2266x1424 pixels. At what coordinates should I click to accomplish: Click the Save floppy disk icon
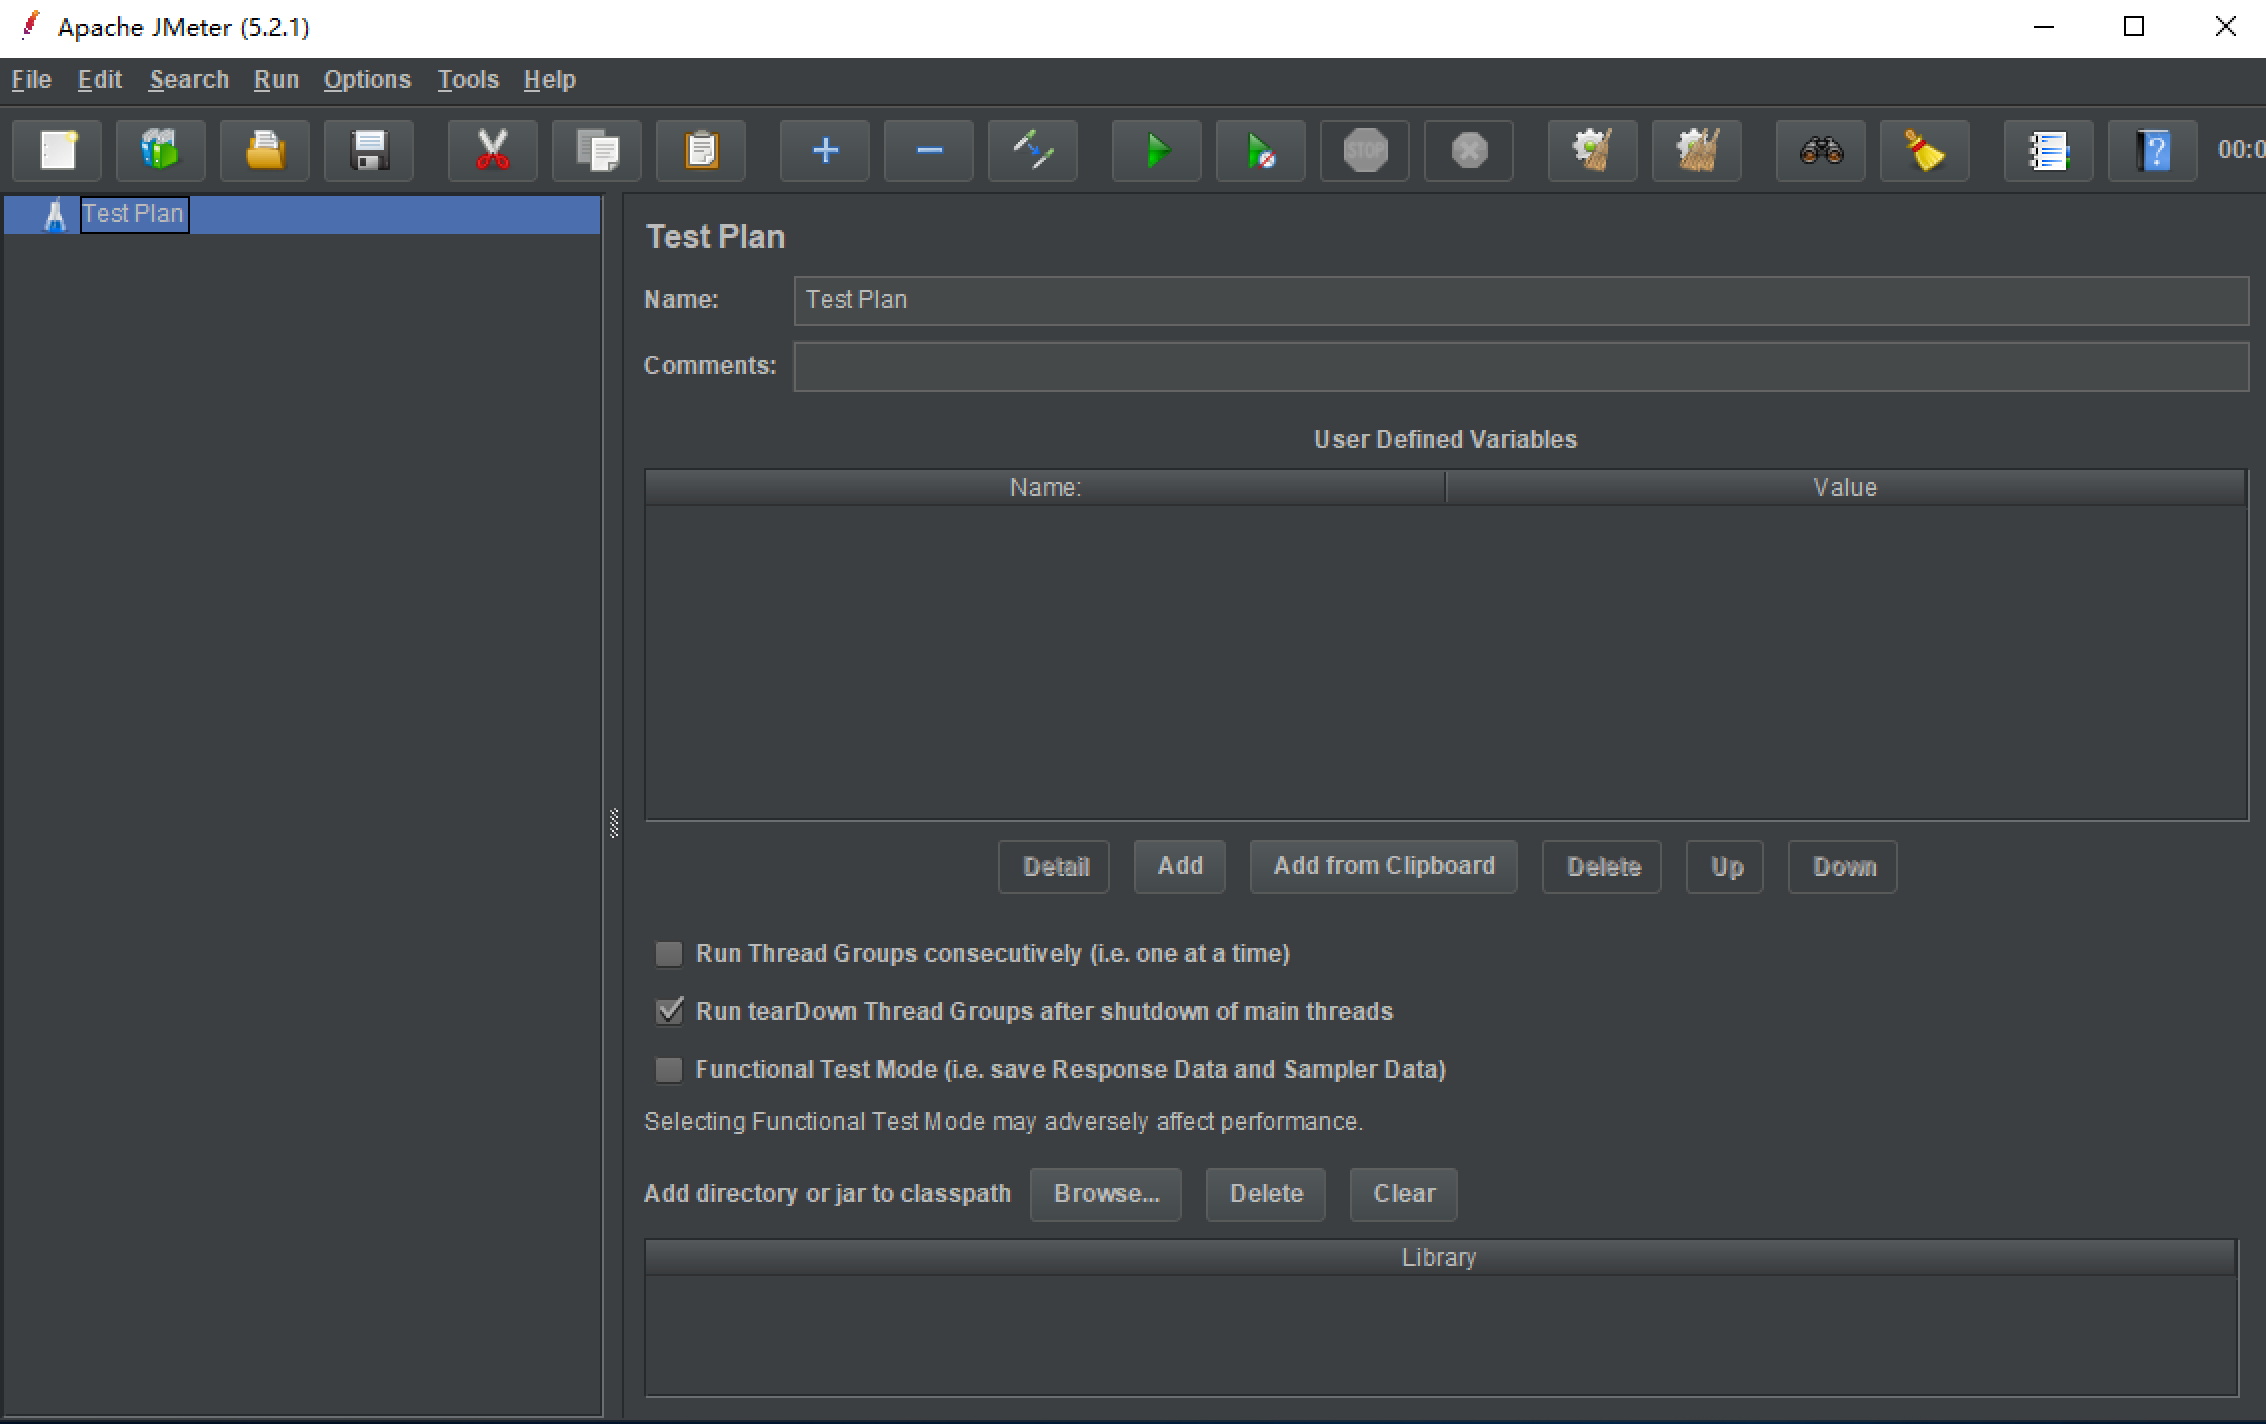coord(369,151)
